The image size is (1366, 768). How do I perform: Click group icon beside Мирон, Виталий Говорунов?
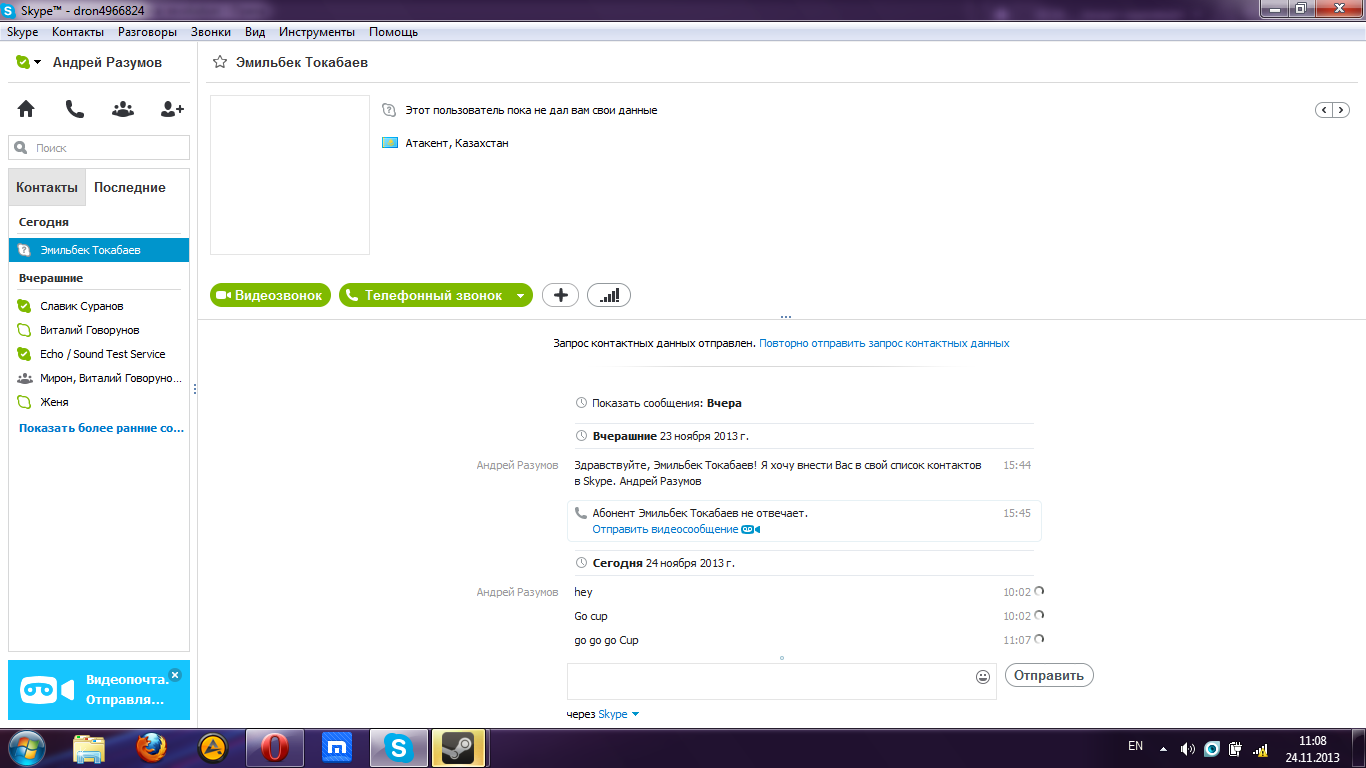pos(24,378)
